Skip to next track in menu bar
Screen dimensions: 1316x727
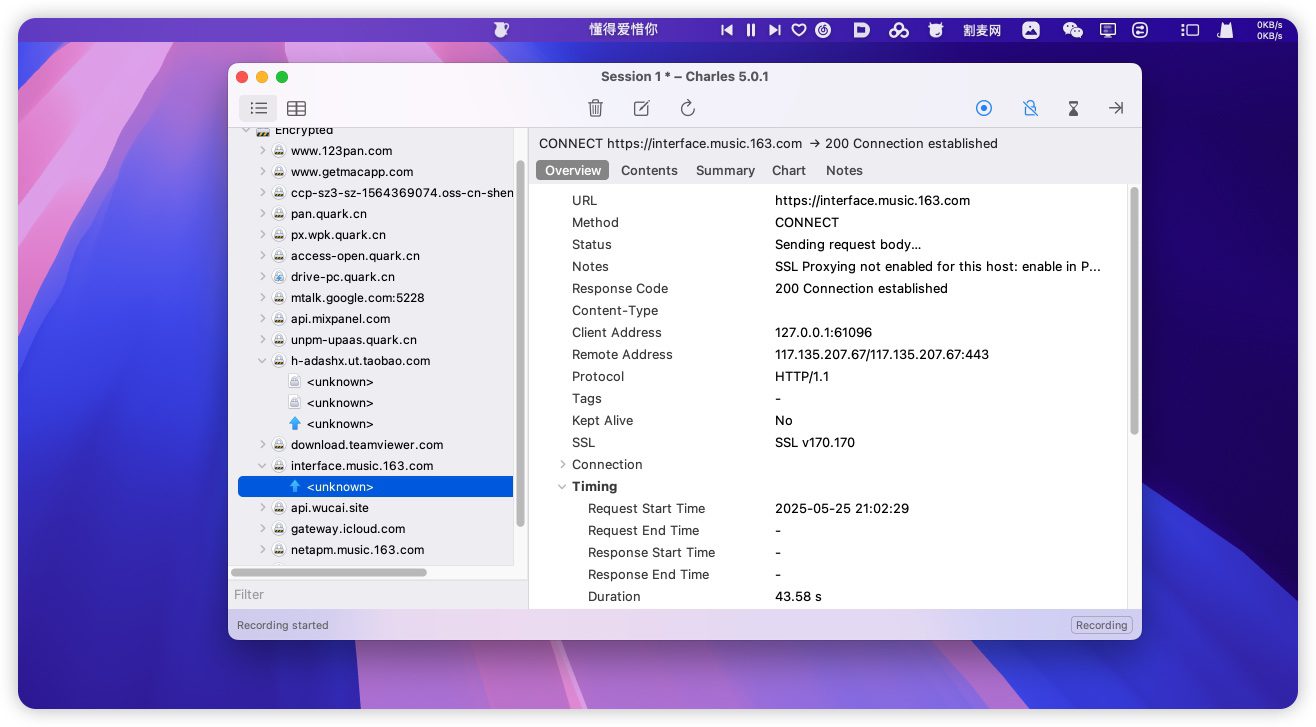coord(775,30)
